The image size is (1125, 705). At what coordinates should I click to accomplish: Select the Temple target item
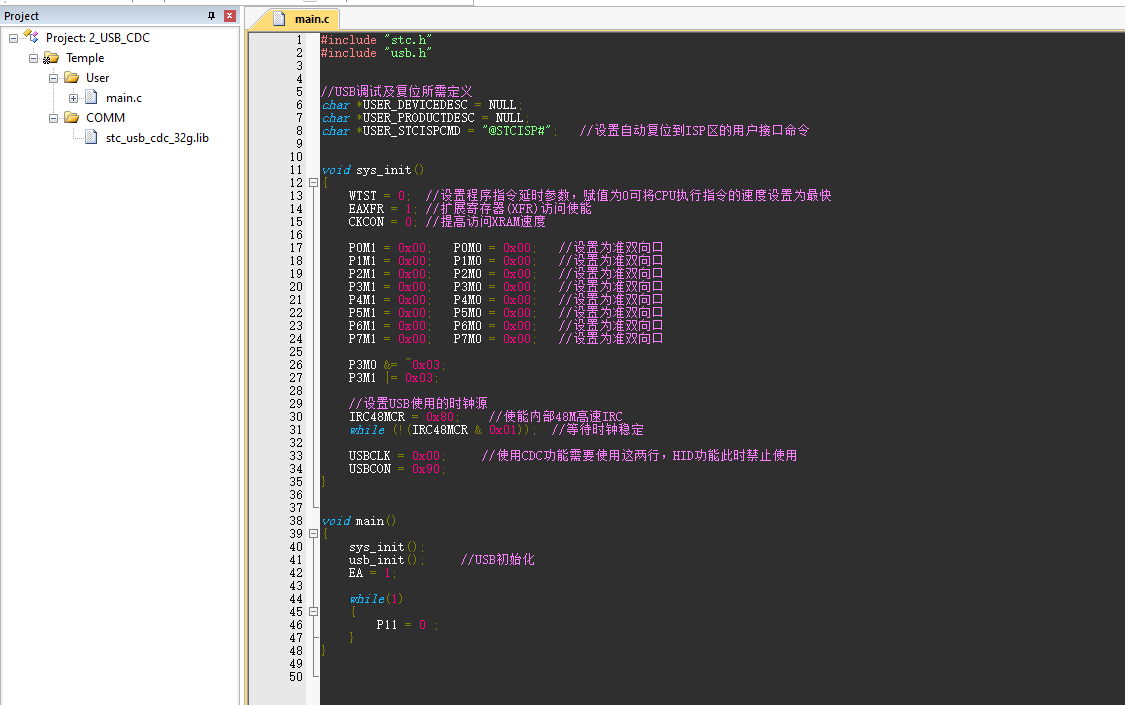[x=85, y=58]
